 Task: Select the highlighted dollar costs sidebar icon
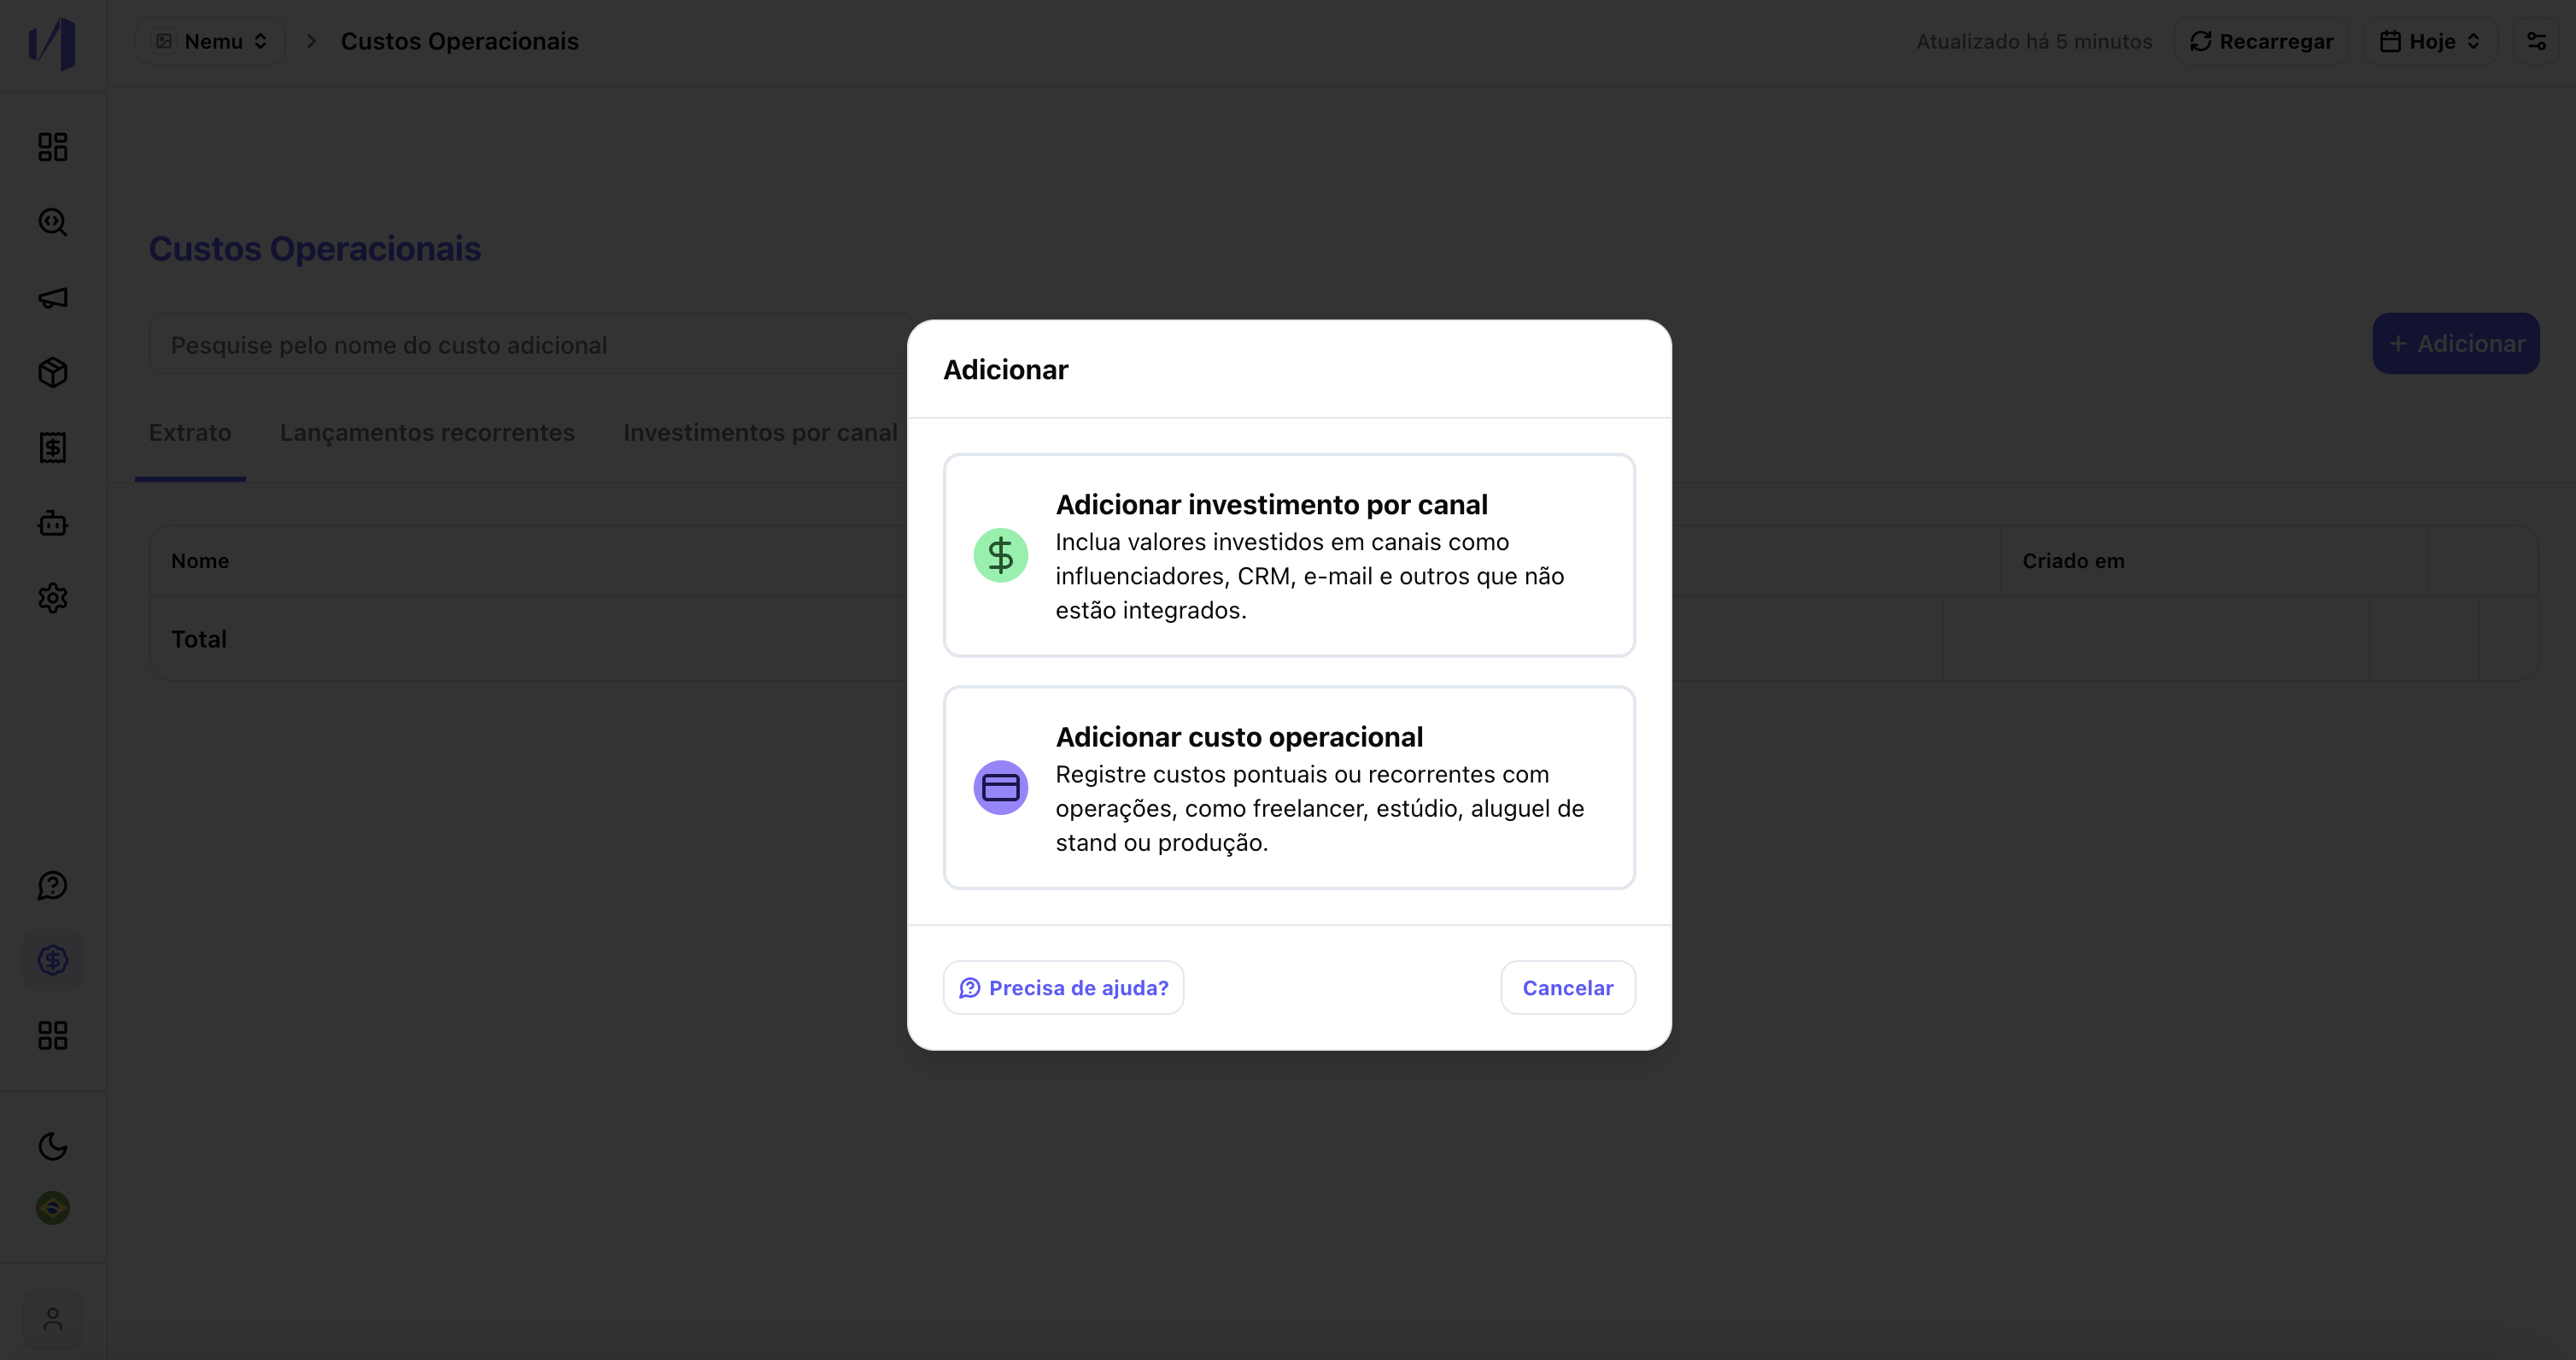point(53,960)
